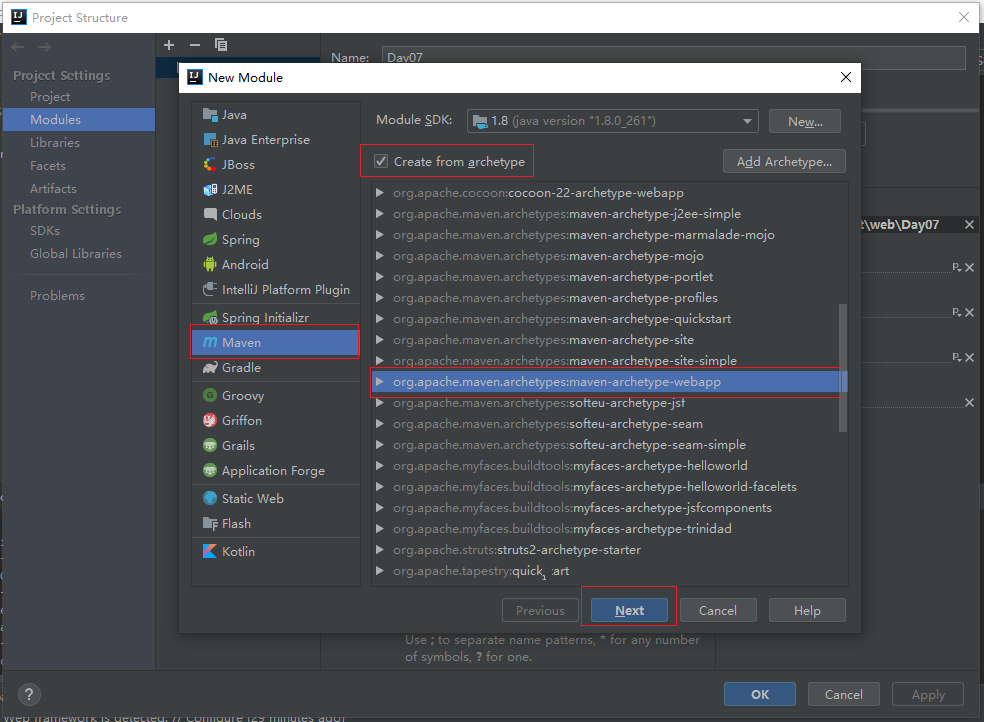Select Artifacts in the left sidebar
This screenshot has width=984, height=722.
click(x=53, y=189)
